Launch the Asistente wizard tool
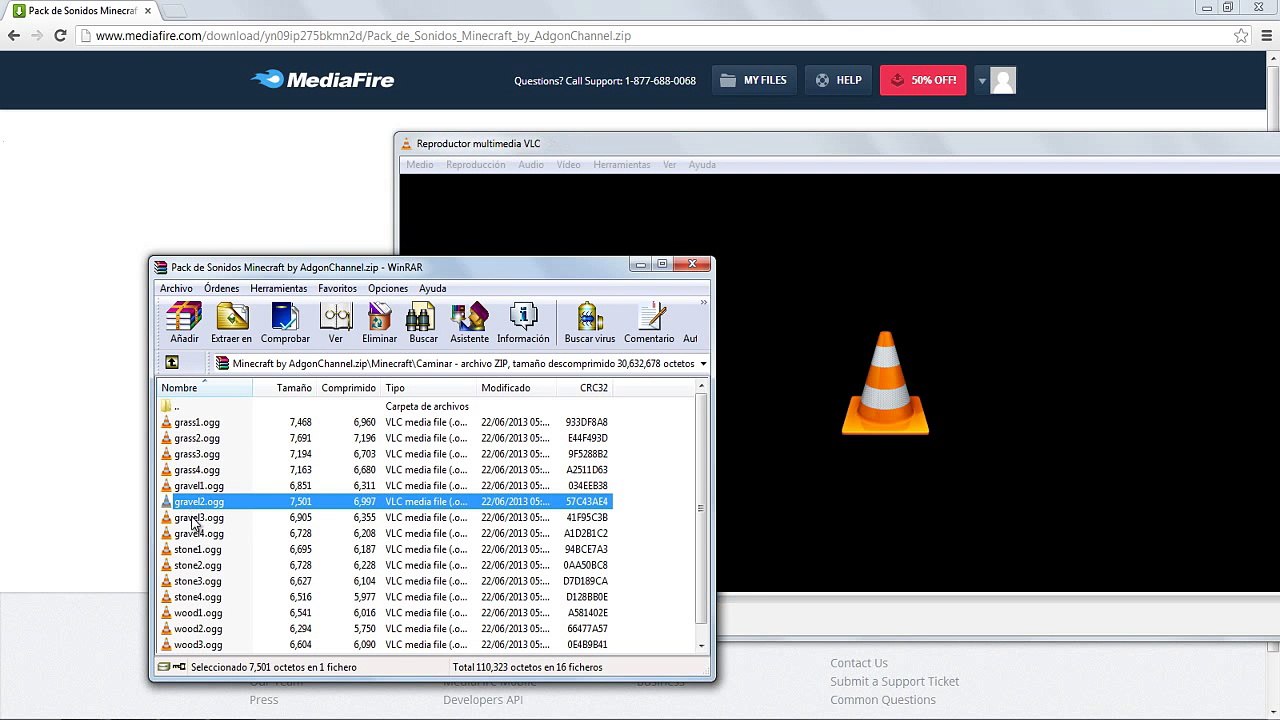The width and height of the screenshot is (1280, 720). [x=469, y=323]
